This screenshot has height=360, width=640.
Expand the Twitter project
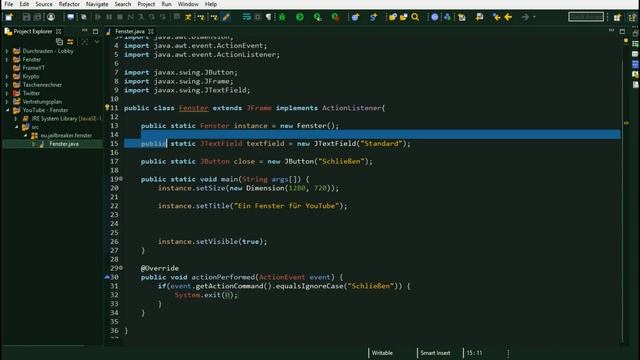tap(7, 93)
